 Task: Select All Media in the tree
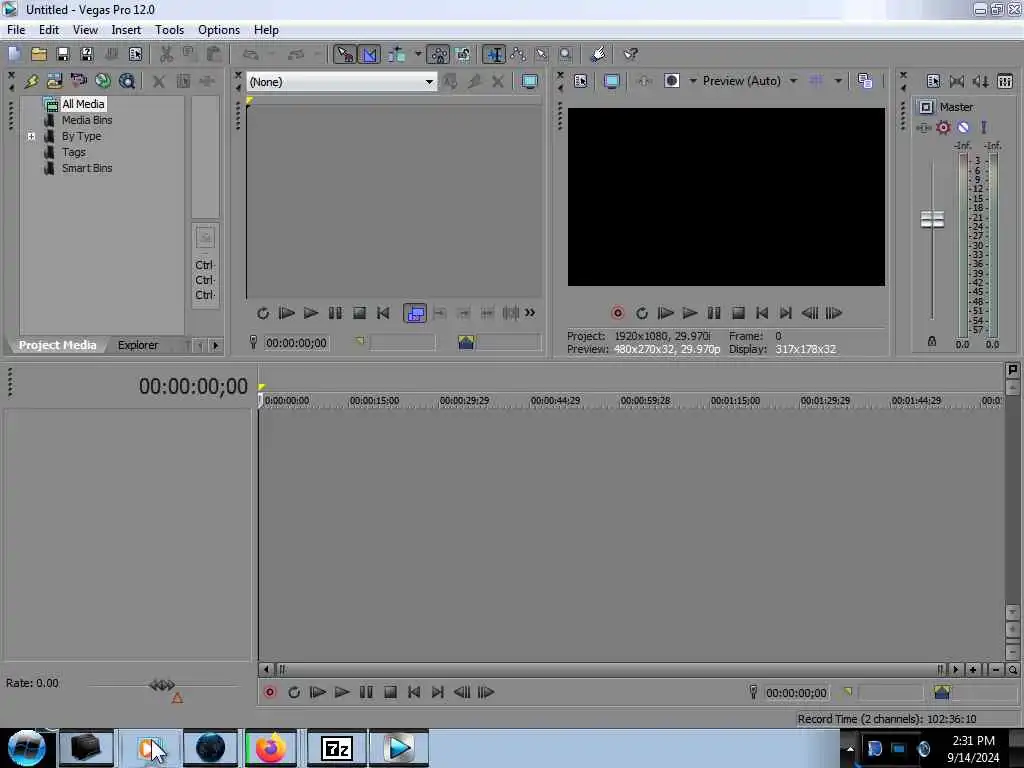pyautogui.click(x=83, y=104)
